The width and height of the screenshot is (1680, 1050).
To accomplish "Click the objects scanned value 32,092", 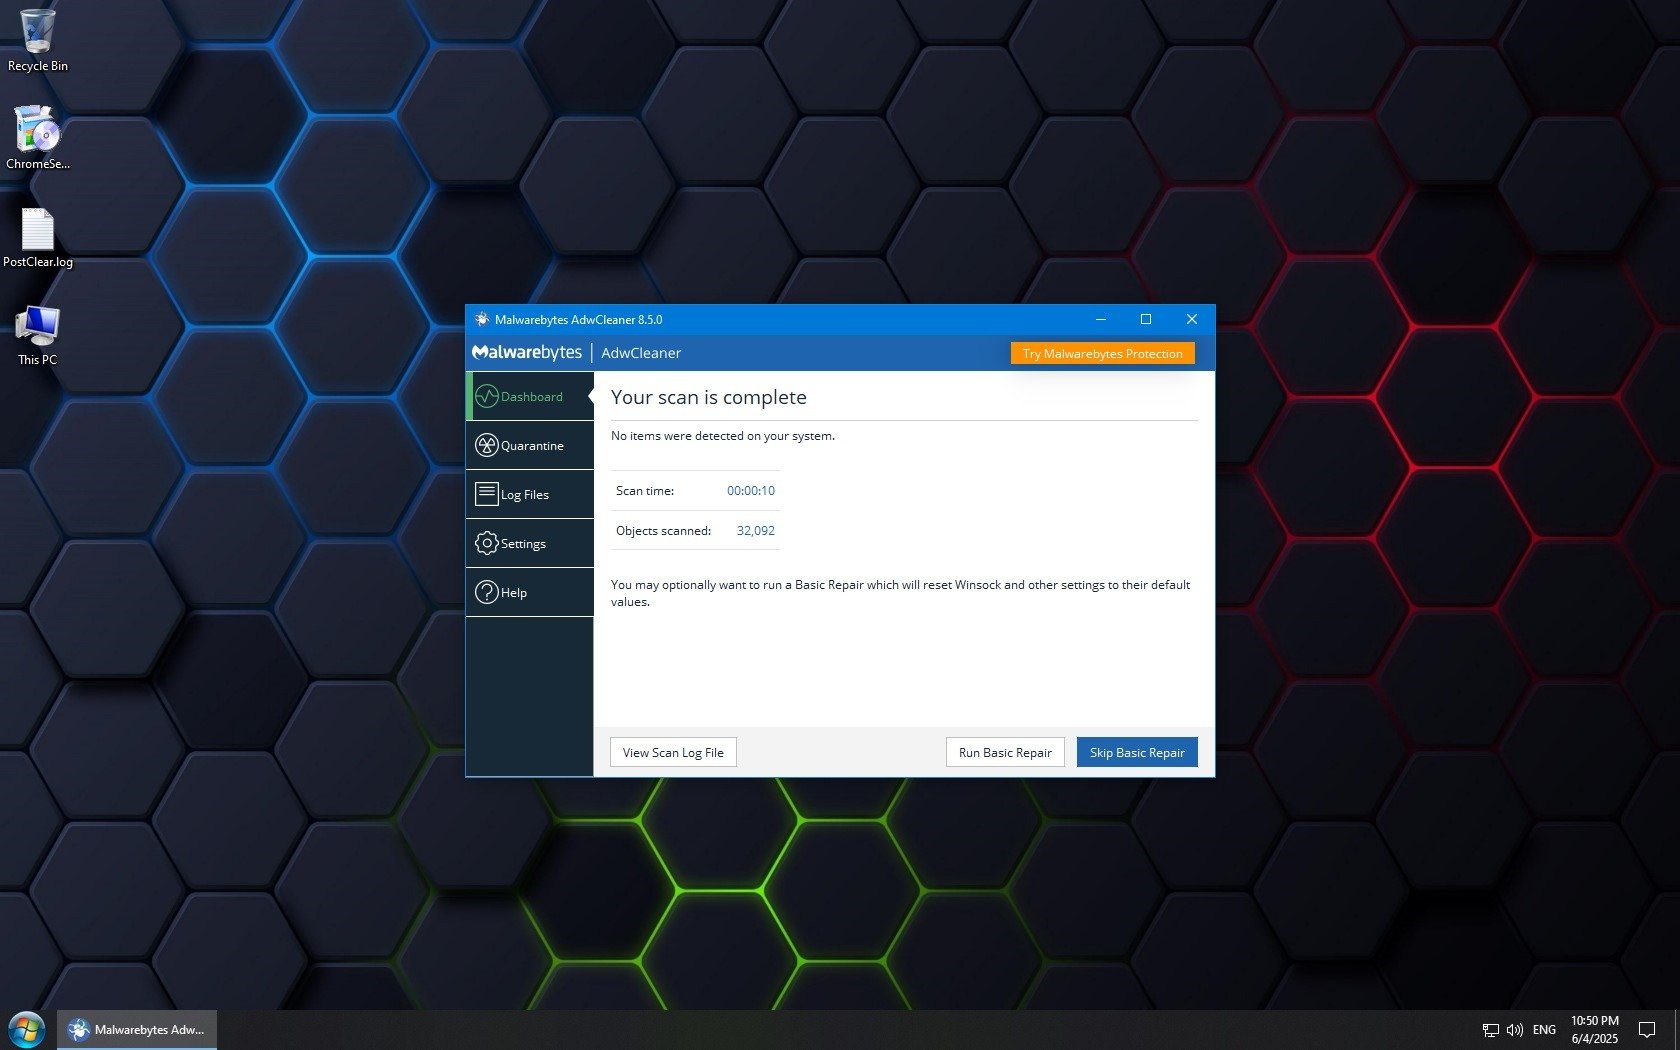I will pyautogui.click(x=756, y=531).
